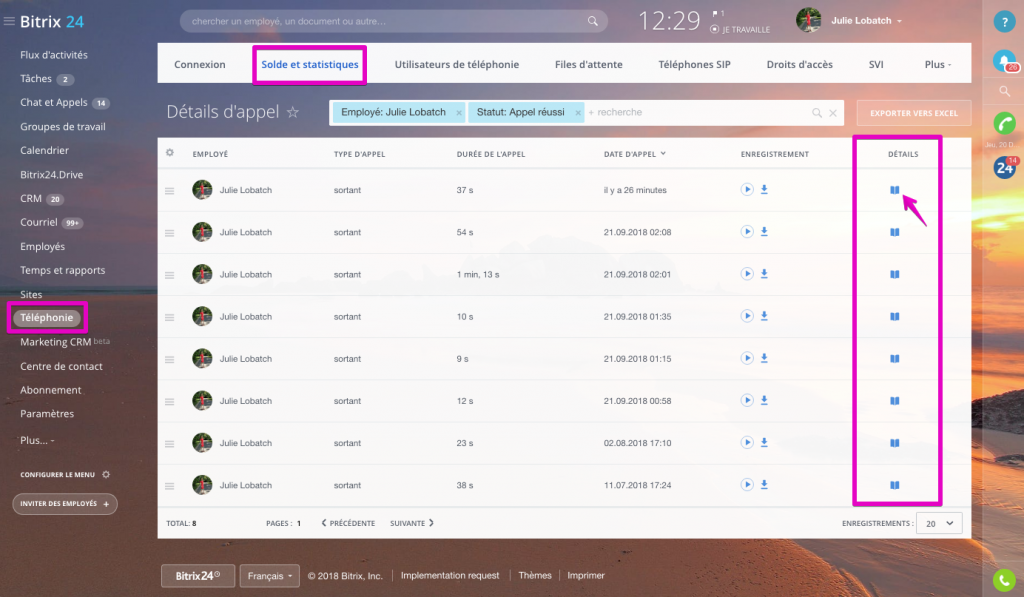Click the top employee/document search field

[394, 21]
